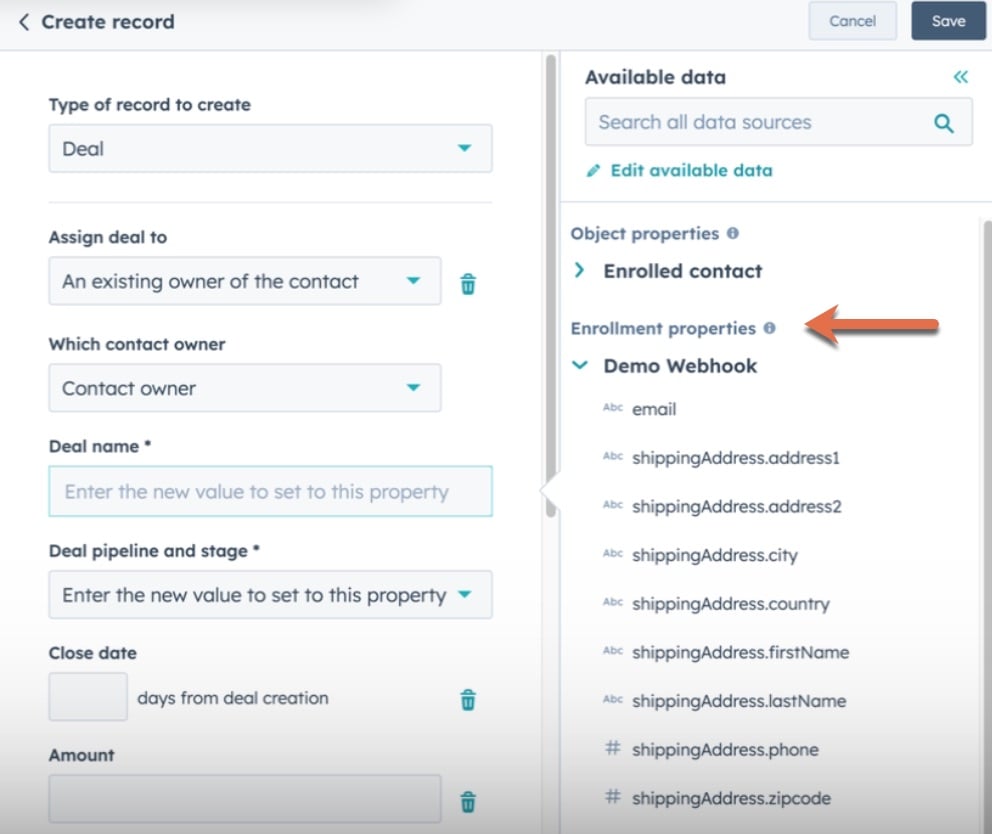Collapse the Available data panel with double chevron

tap(959, 76)
